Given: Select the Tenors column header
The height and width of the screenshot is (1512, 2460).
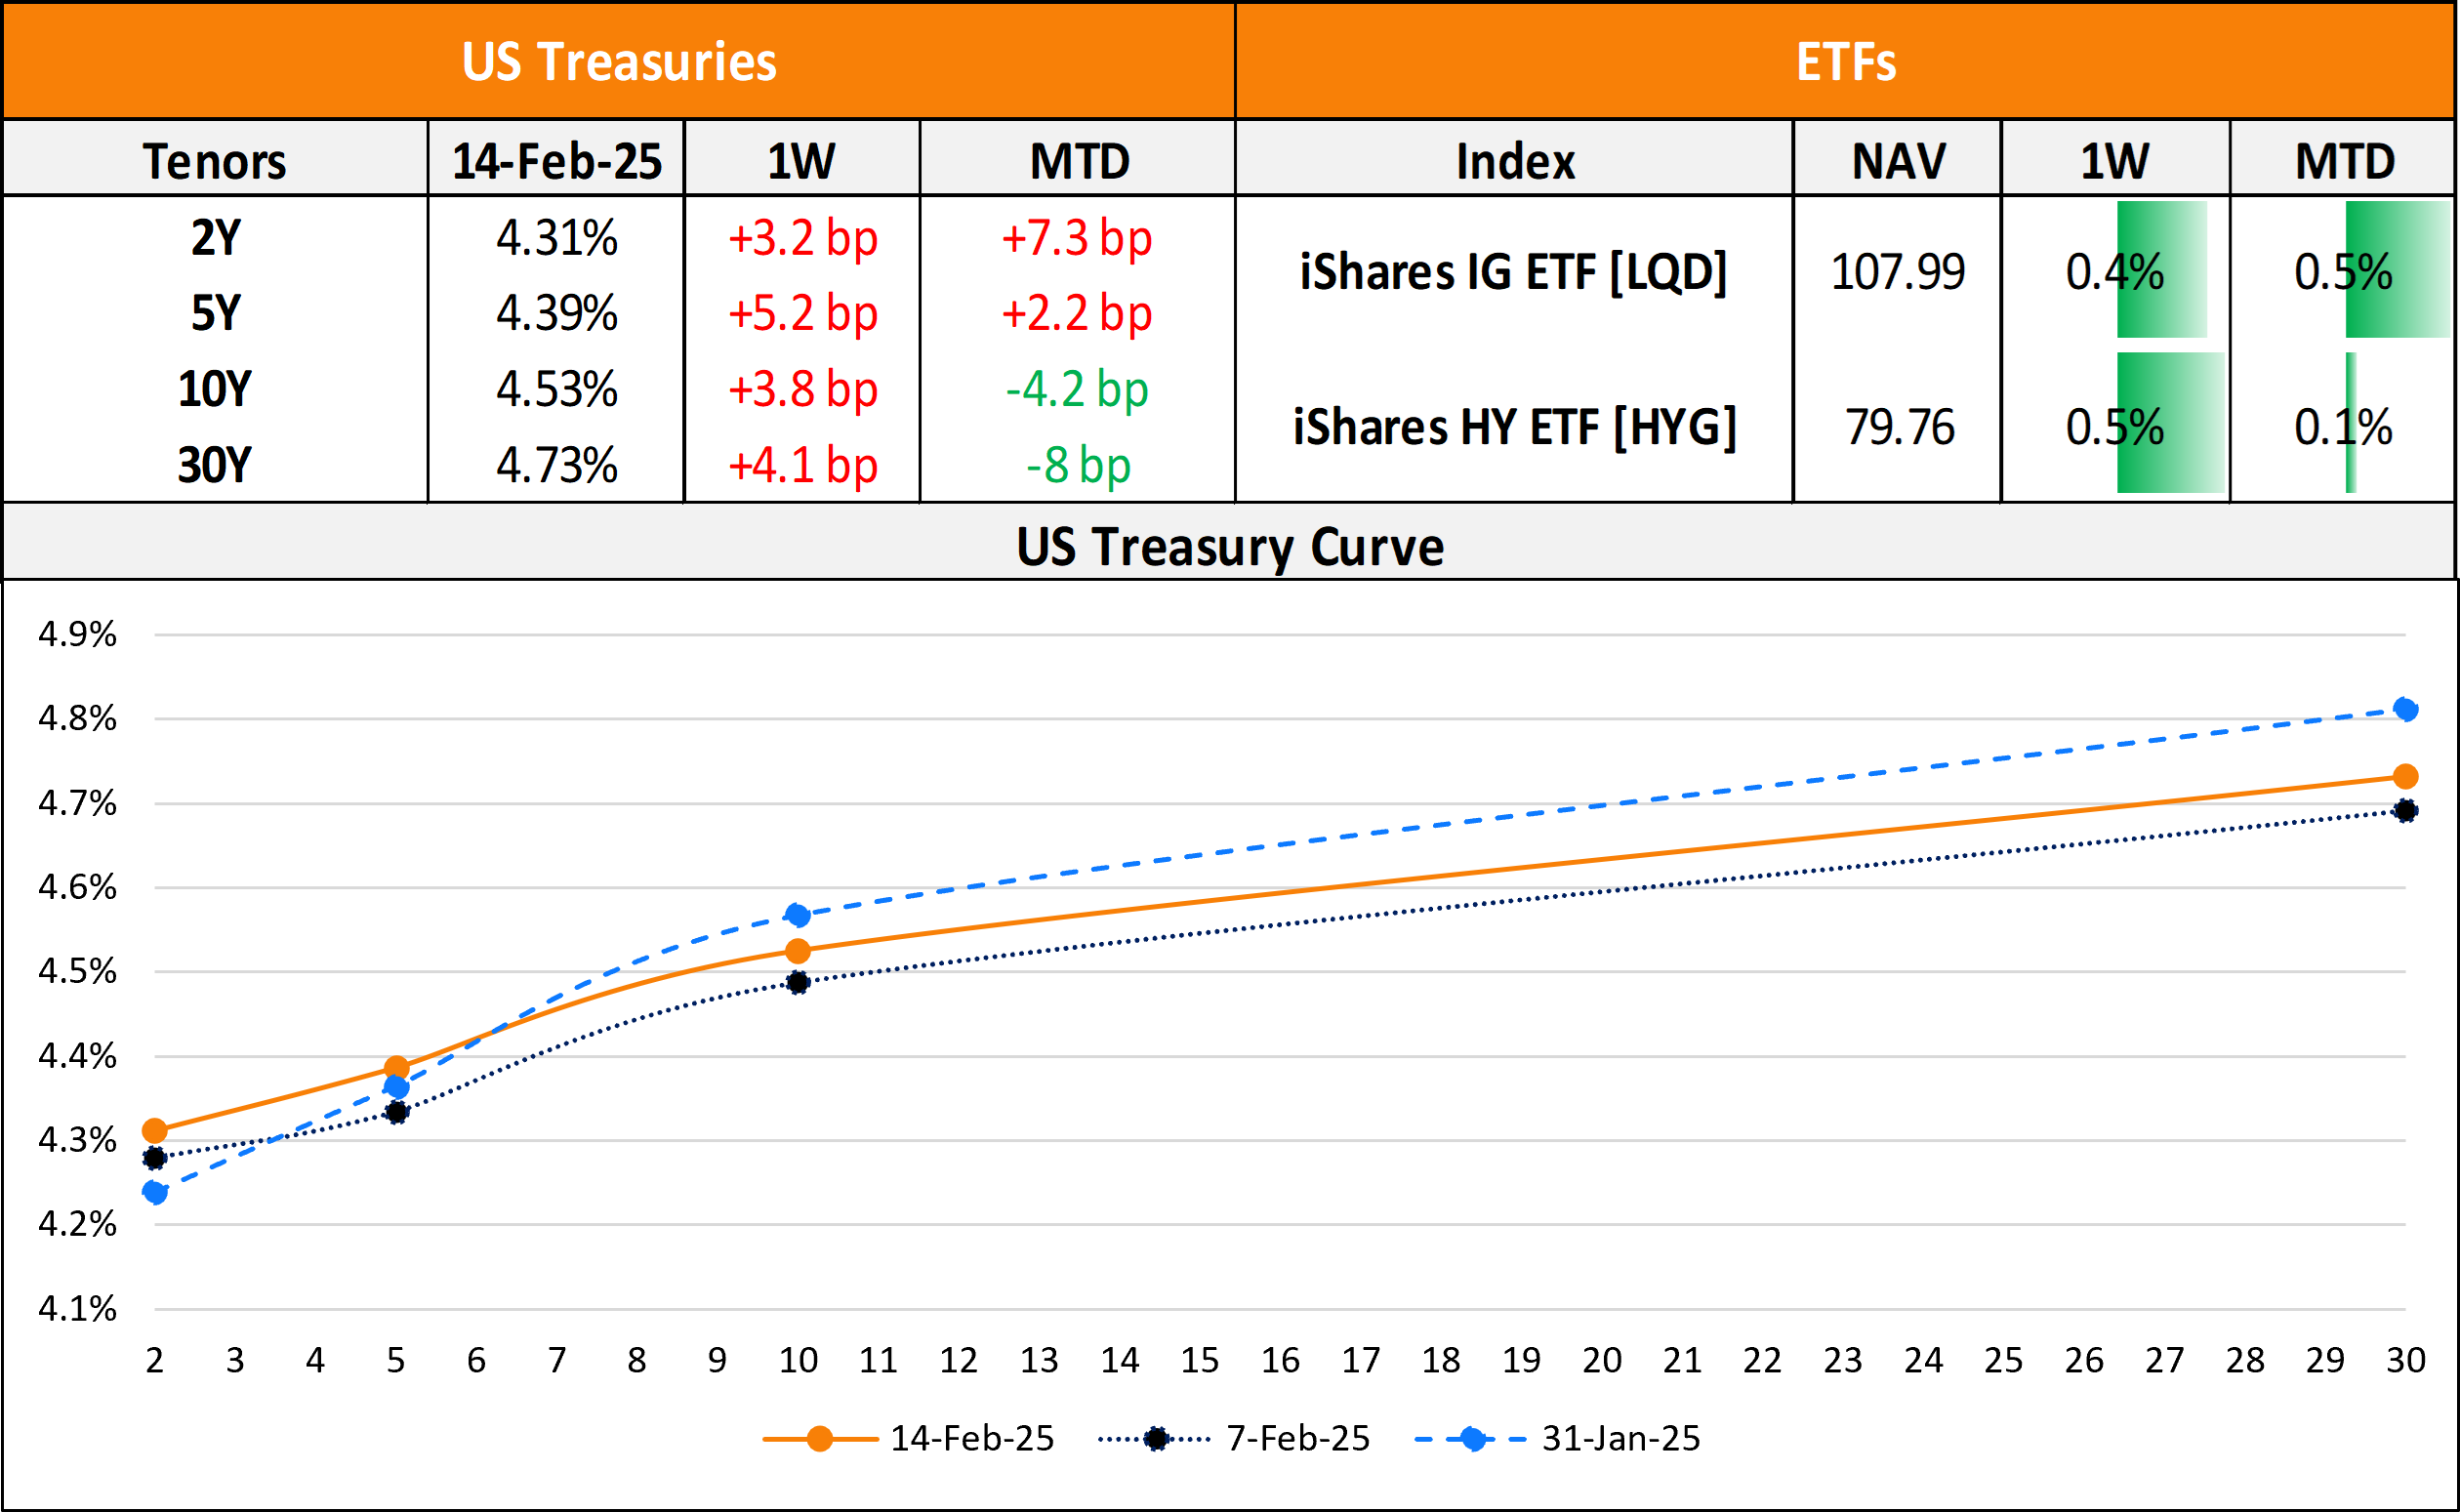Looking at the screenshot, I should [x=215, y=161].
